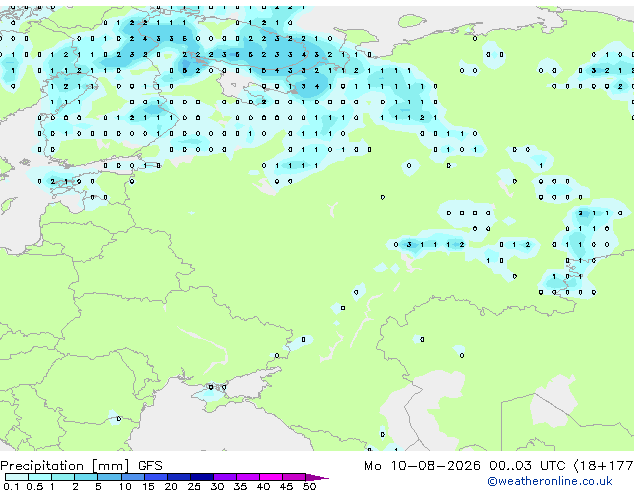Click the '25' legend scale label
Viewport: 634px width, 490px height.
[x=194, y=486]
